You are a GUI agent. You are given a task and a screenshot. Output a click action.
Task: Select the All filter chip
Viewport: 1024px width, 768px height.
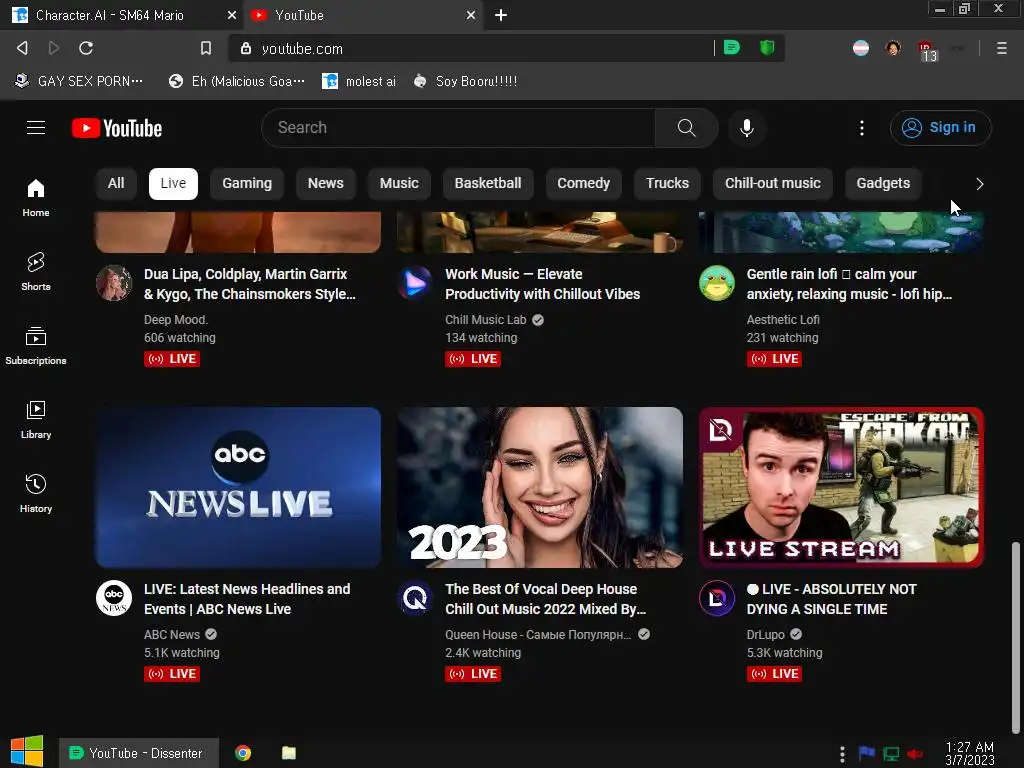tap(116, 184)
